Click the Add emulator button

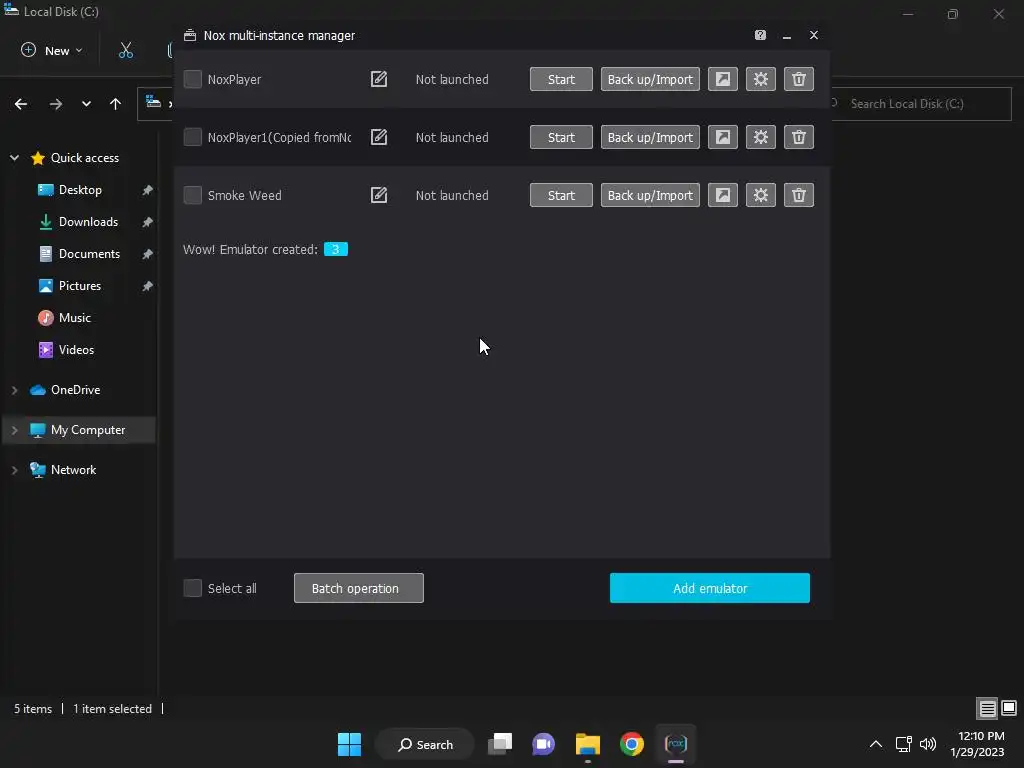[x=710, y=588]
